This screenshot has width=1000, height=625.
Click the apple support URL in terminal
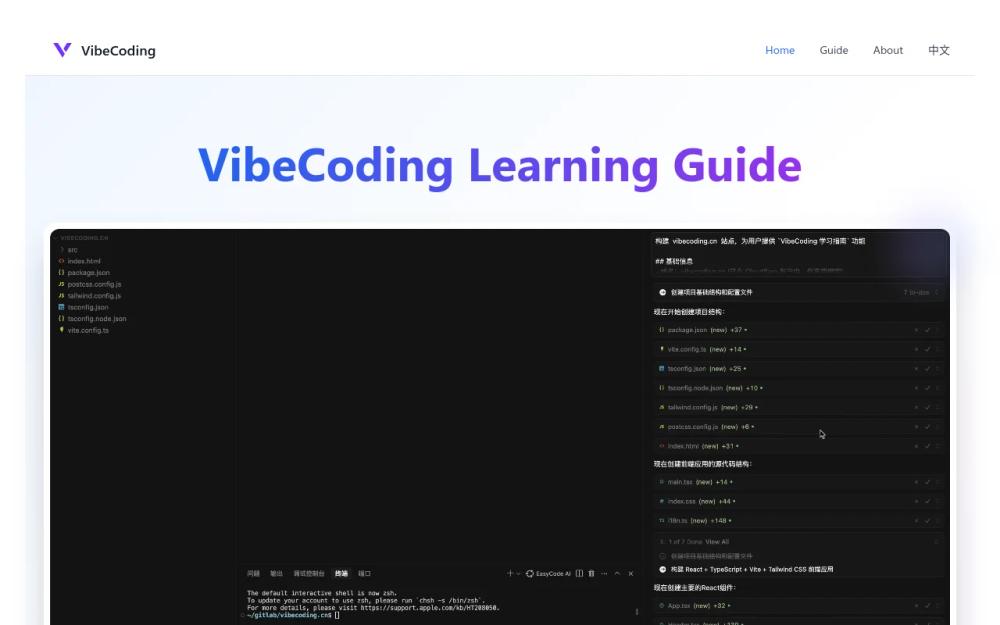[429, 608]
